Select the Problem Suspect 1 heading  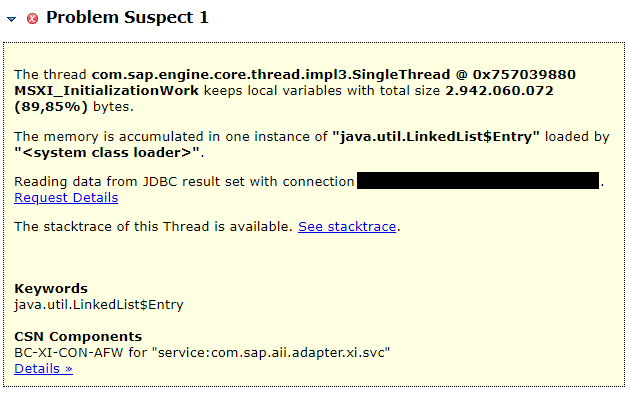[127, 18]
